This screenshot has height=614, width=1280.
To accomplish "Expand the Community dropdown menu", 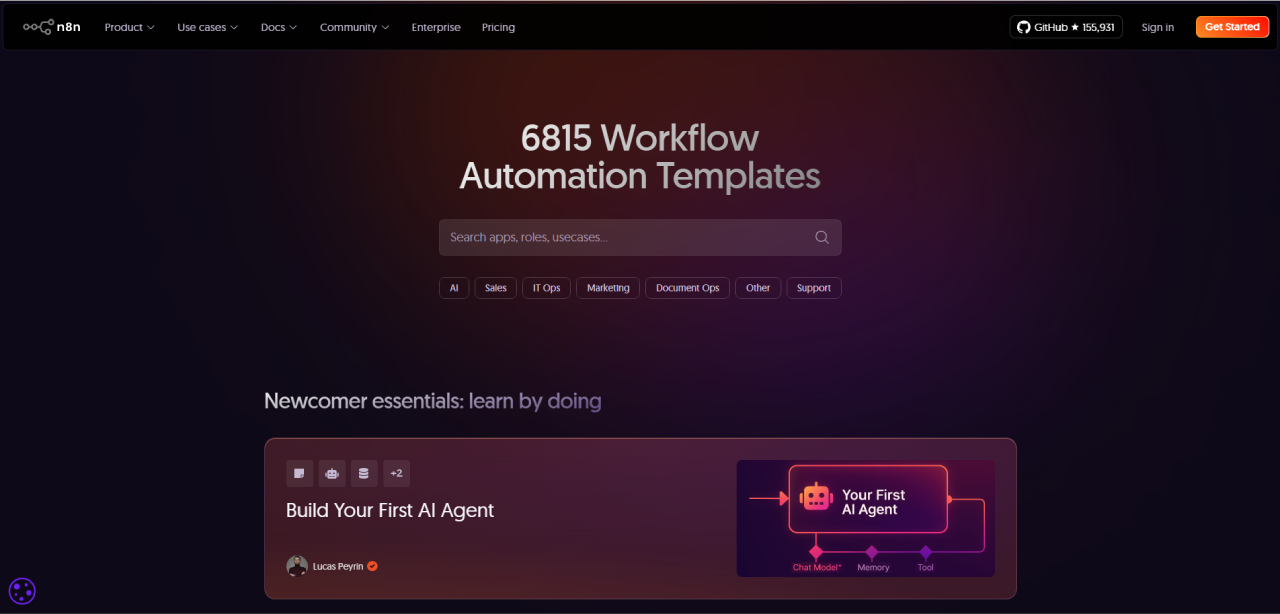I will coord(354,27).
